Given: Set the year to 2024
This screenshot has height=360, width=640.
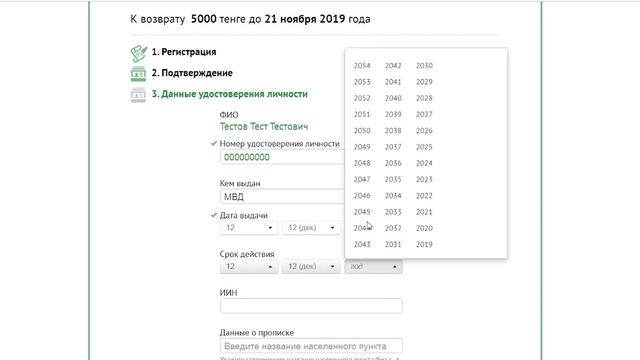Looking at the screenshot, I should pos(424,163).
